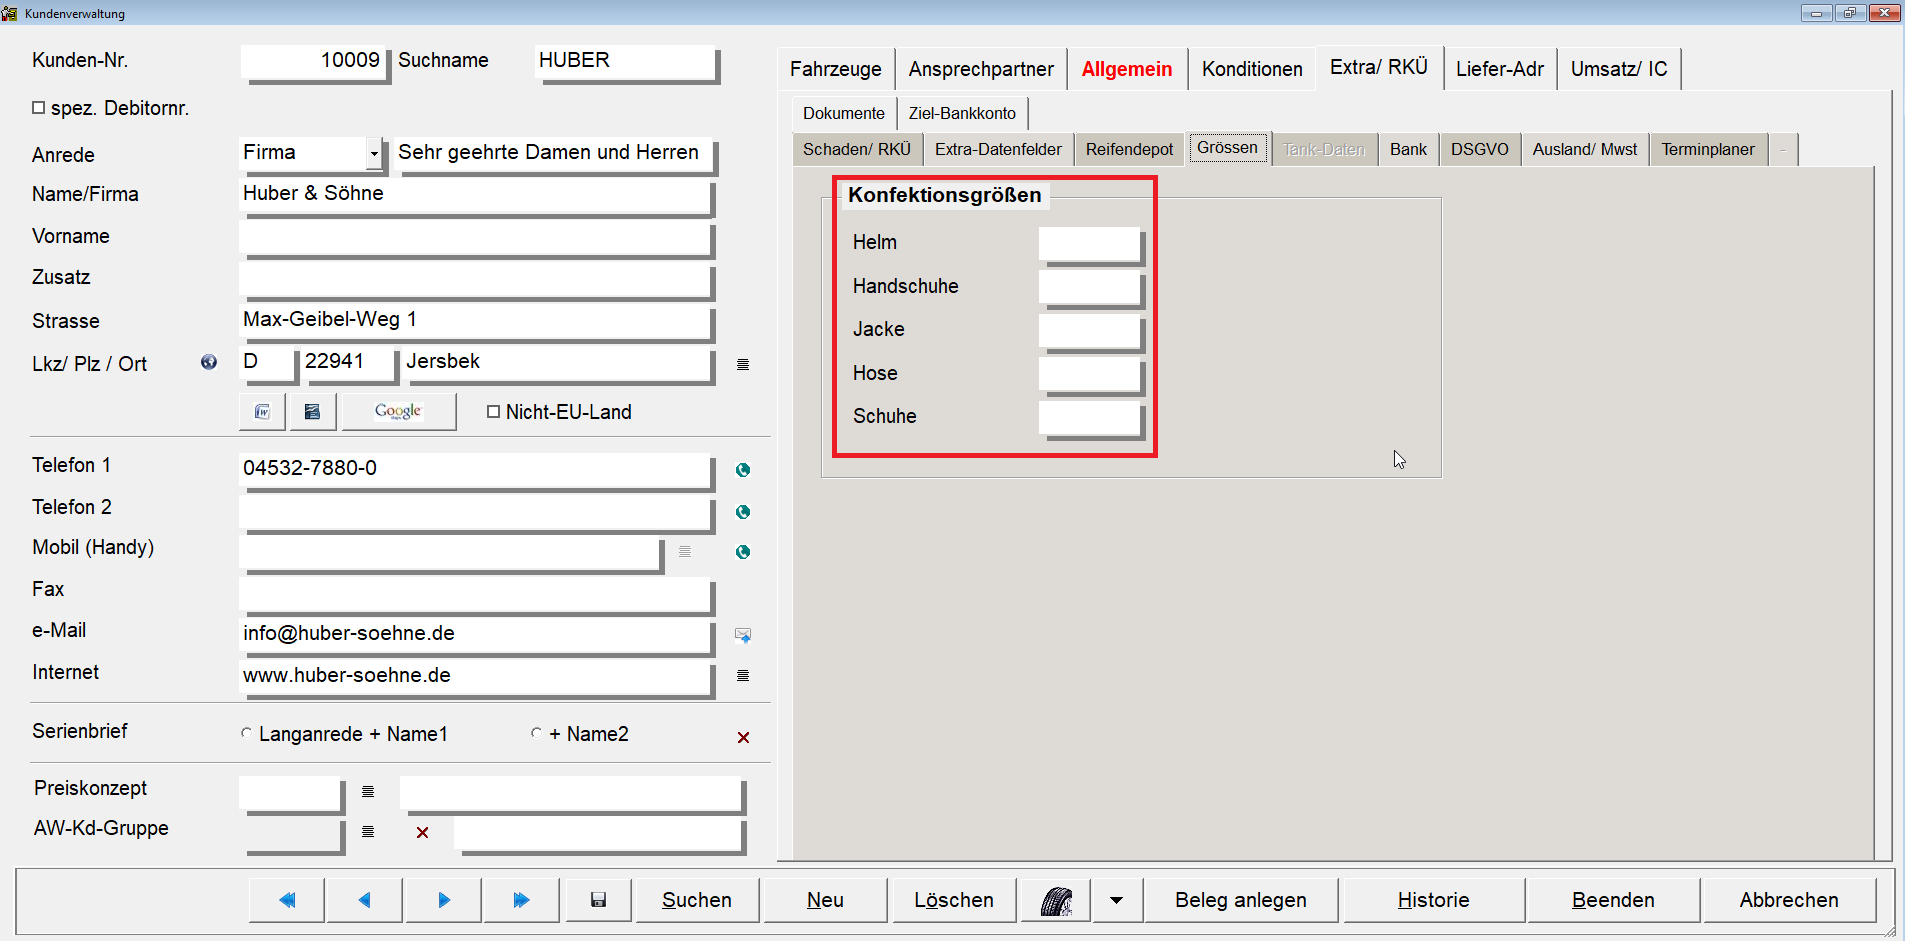Open the list icon next to Mobil field

pyautogui.click(x=685, y=551)
